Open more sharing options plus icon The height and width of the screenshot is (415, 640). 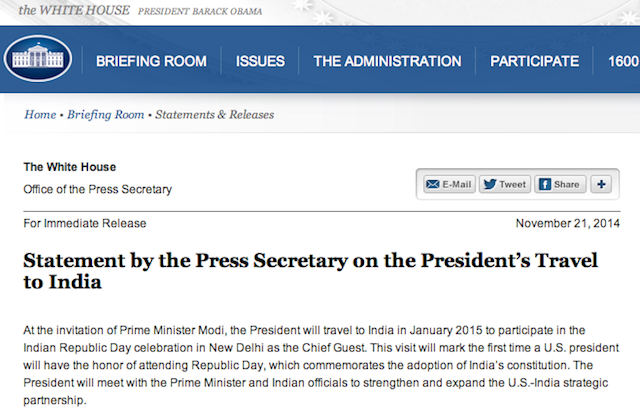coord(601,184)
